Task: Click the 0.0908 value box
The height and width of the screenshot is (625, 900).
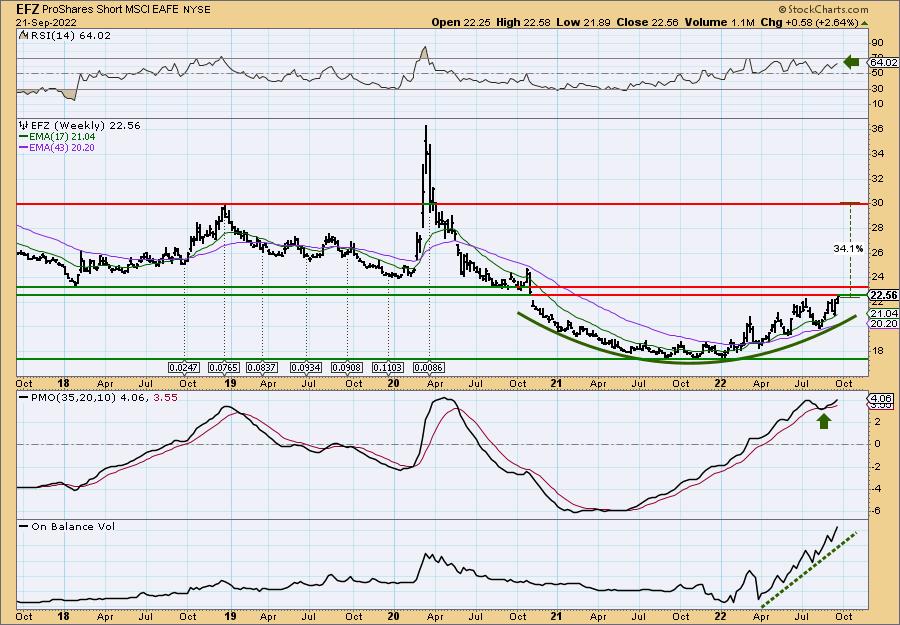Action: [x=347, y=367]
